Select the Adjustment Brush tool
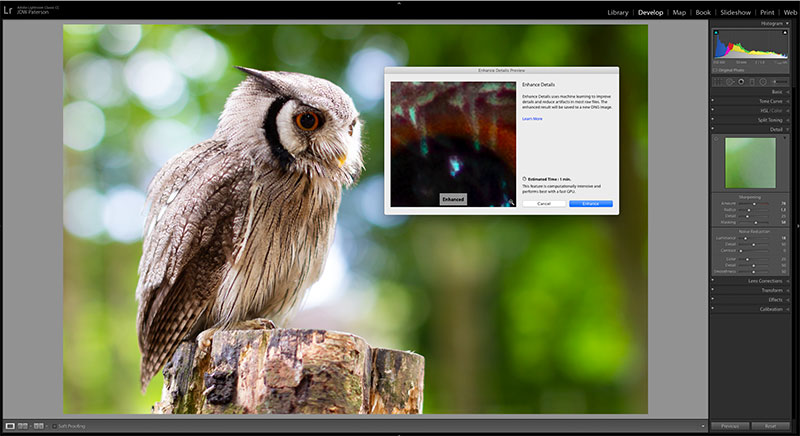Image resolution: width=800 pixels, height=436 pixels. pos(779,82)
